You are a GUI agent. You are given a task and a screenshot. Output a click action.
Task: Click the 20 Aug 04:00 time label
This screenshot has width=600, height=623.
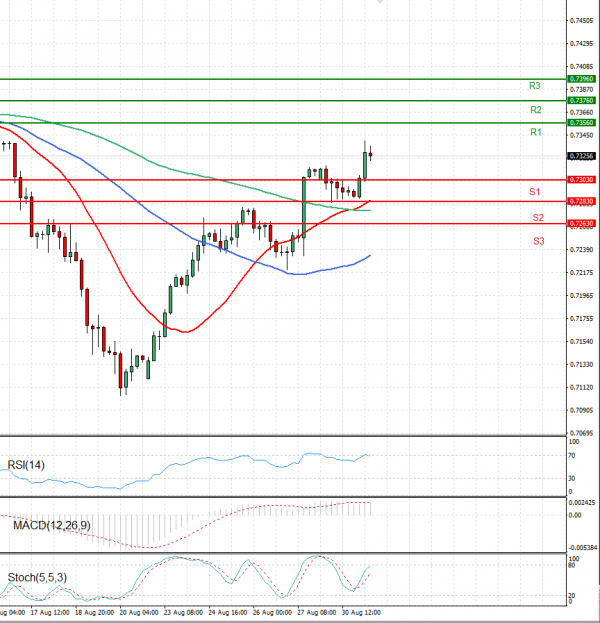click(x=139, y=613)
